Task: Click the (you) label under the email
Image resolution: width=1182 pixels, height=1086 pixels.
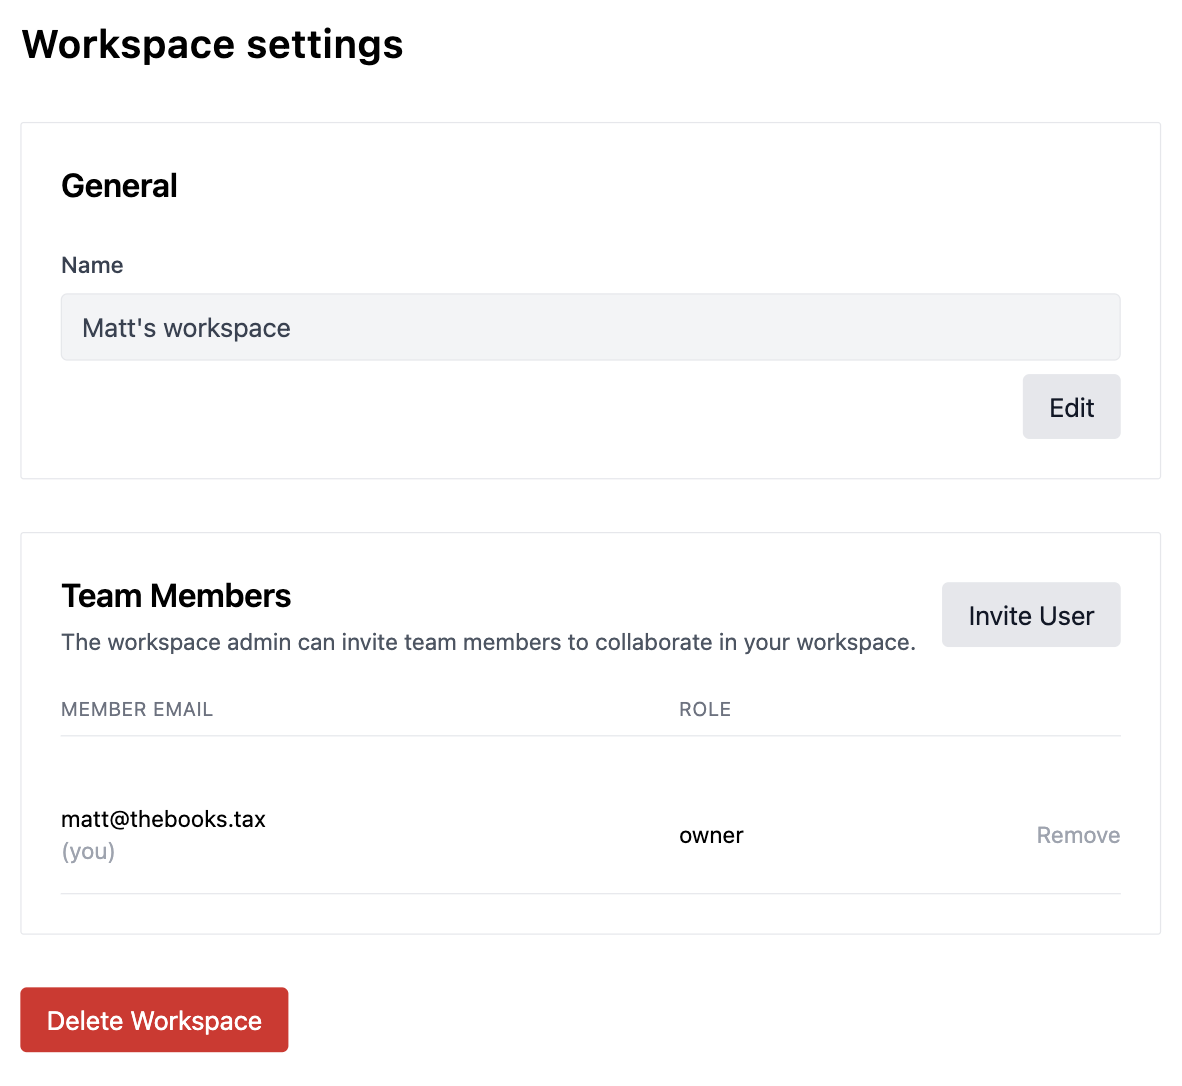Action: click(88, 851)
